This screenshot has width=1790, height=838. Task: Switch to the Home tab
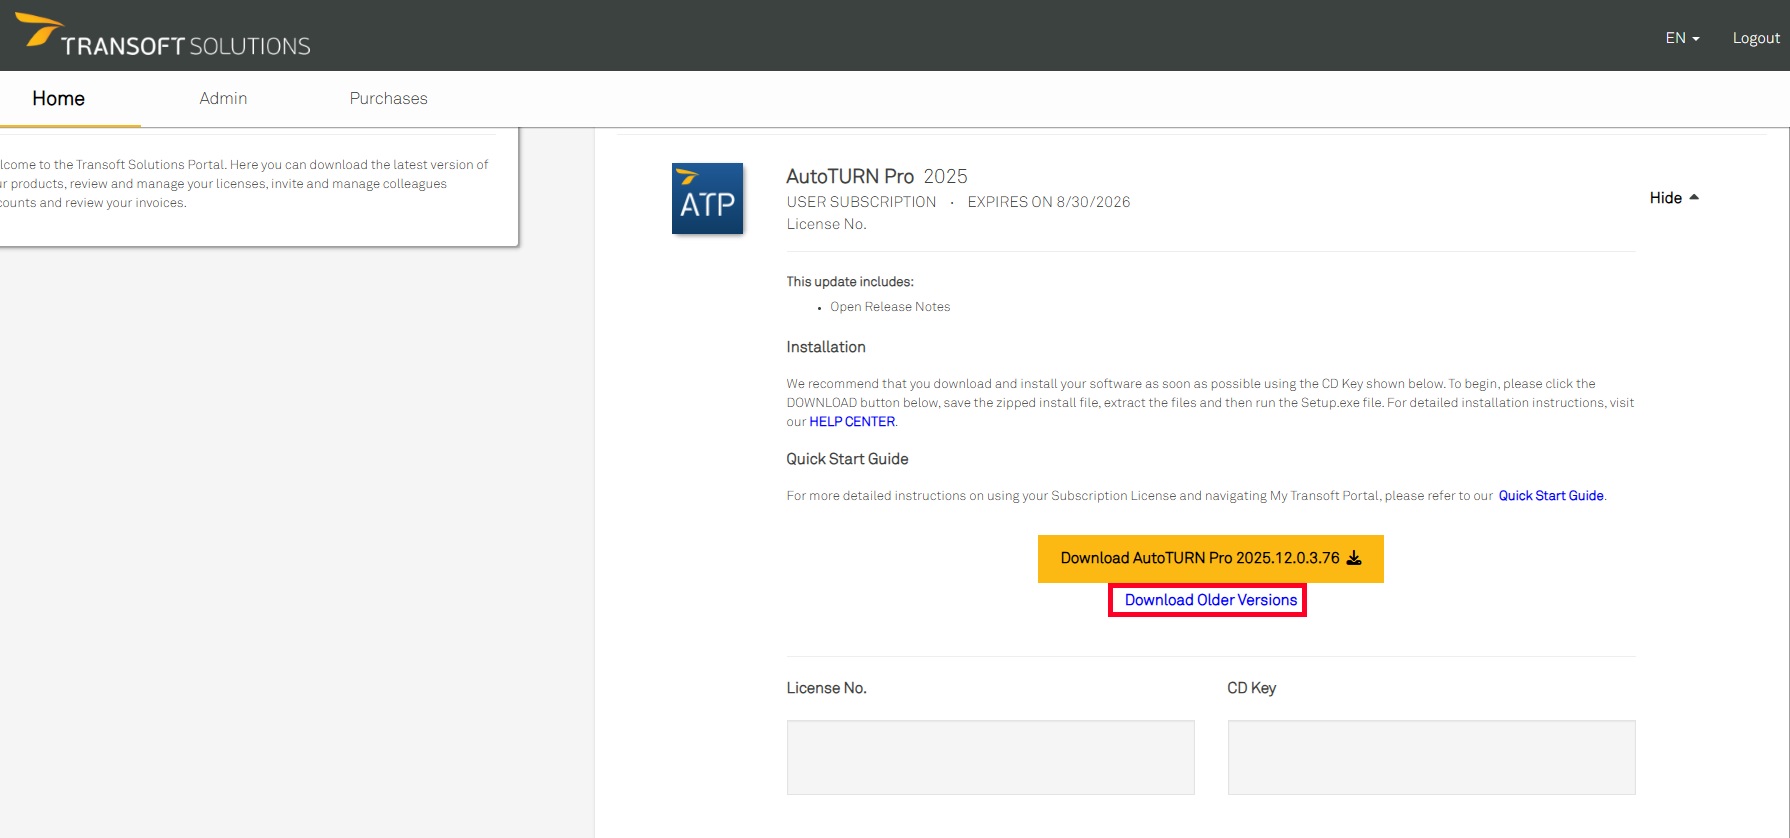[58, 98]
